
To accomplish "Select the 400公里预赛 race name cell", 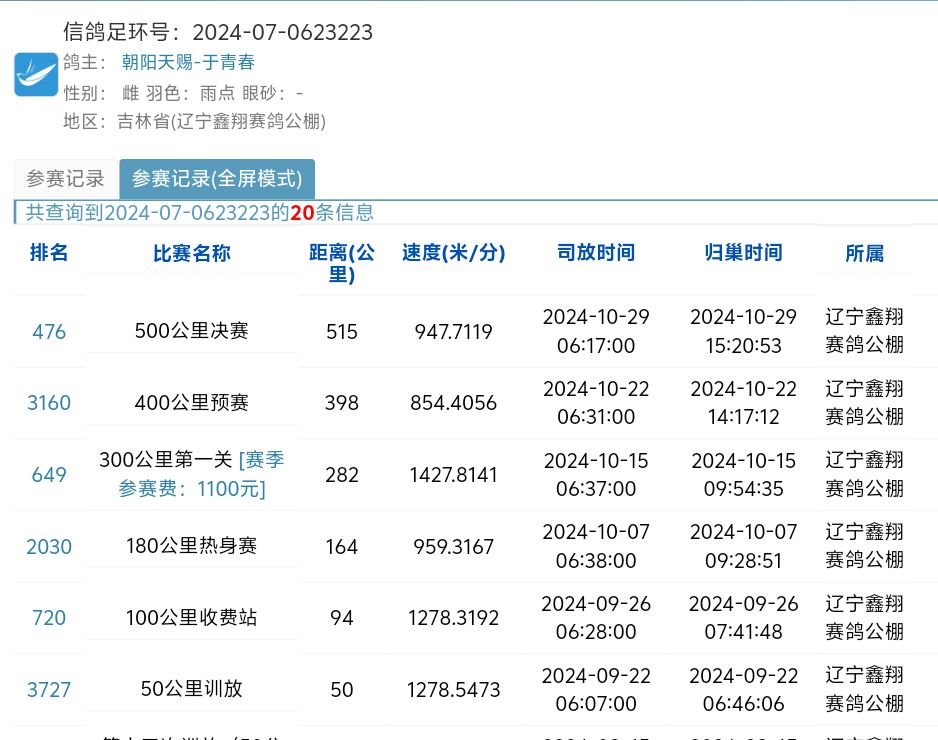I will [192, 403].
